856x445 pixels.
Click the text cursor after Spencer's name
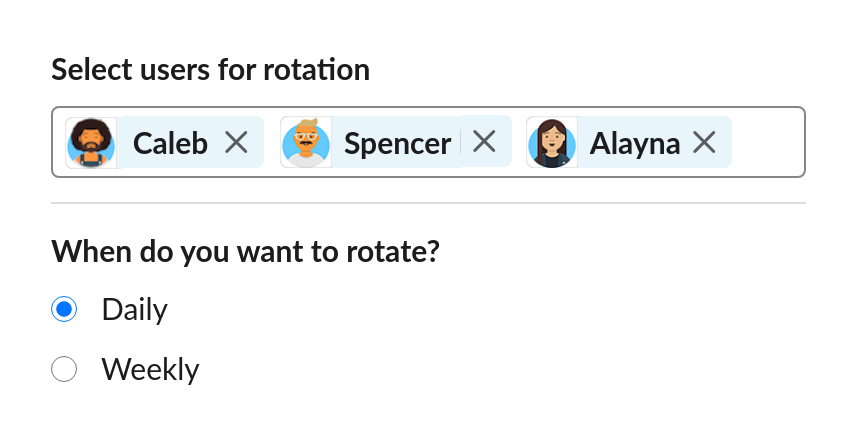tap(460, 143)
